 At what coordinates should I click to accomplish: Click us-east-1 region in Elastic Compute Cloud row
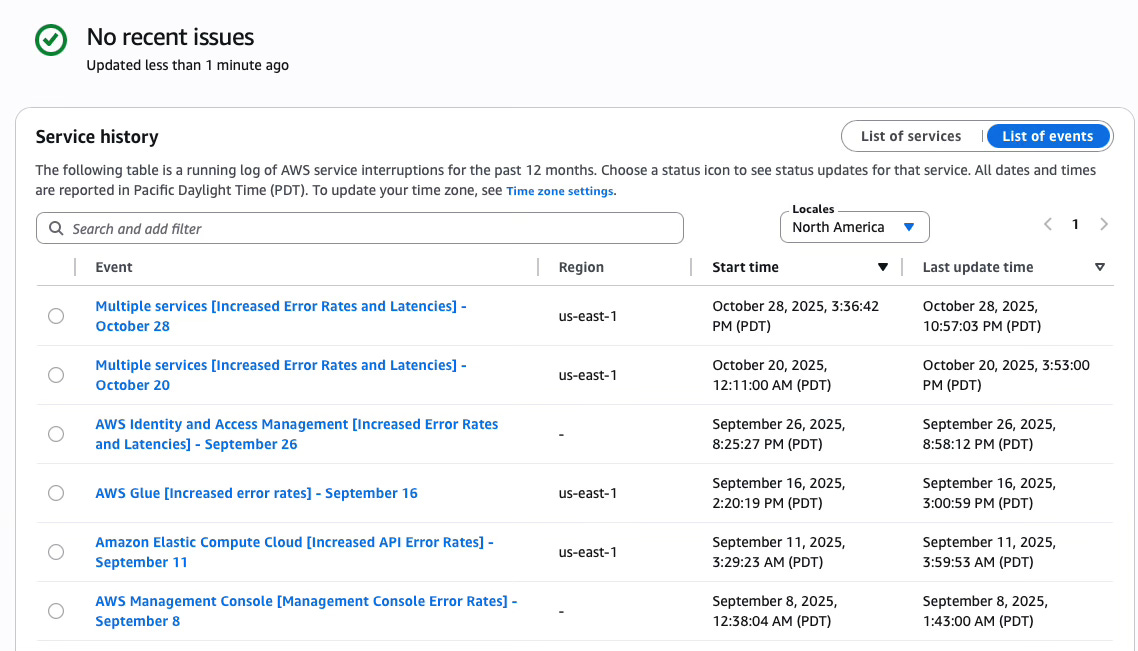[588, 552]
